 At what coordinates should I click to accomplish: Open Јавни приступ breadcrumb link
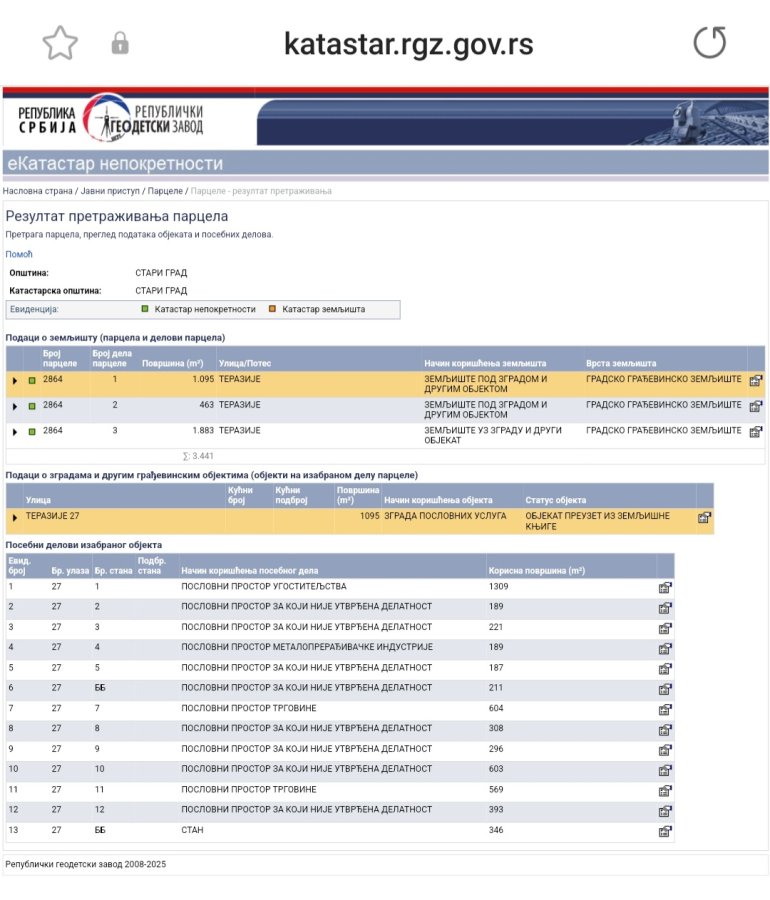click(x=110, y=190)
